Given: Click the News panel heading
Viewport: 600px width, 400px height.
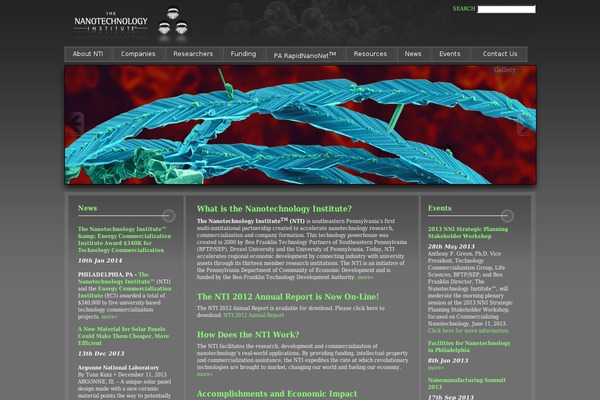Looking at the screenshot, I should click(87, 208).
